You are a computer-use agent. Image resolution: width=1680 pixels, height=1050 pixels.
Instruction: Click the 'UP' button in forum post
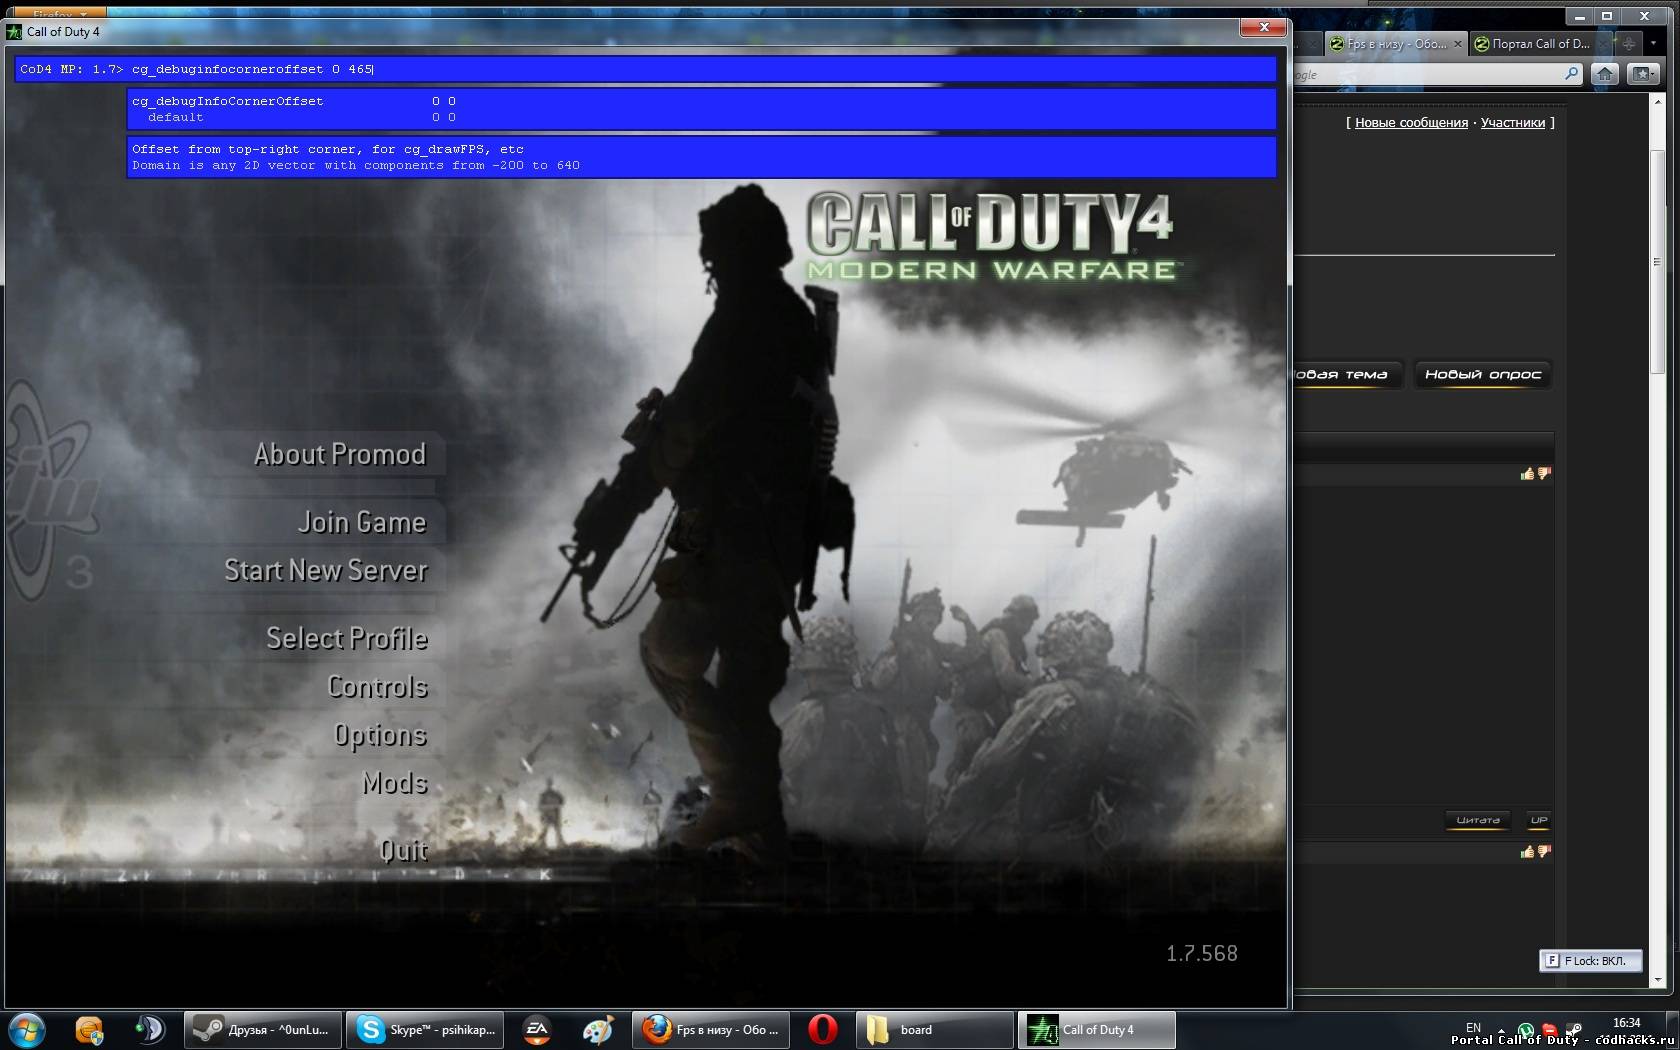pyautogui.click(x=1538, y=820)
